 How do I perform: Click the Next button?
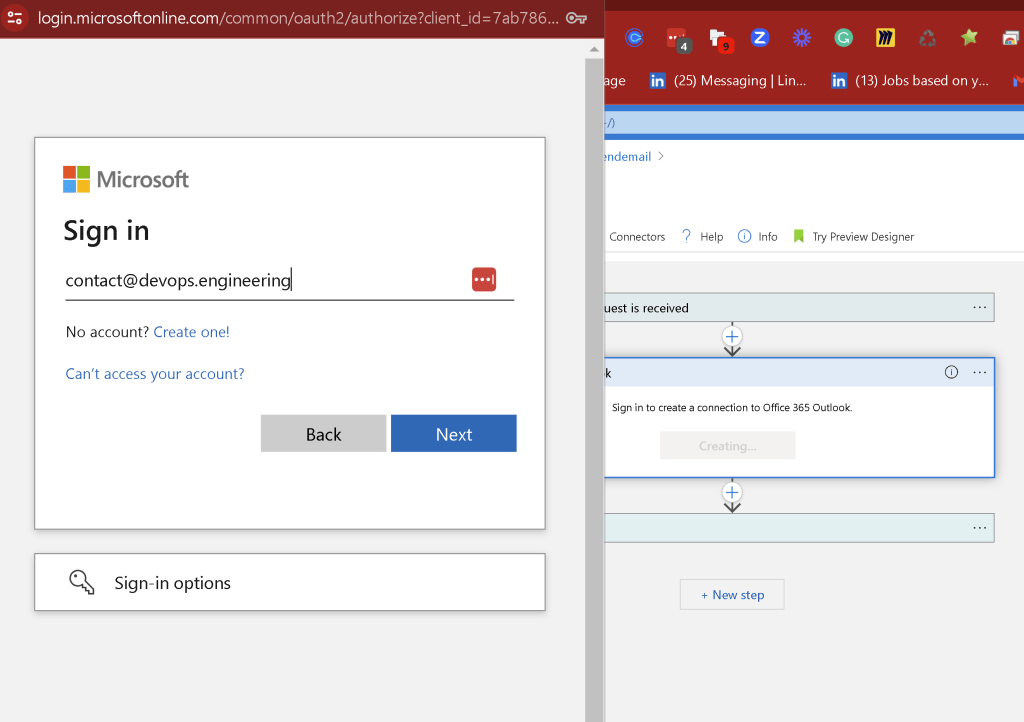454,433
